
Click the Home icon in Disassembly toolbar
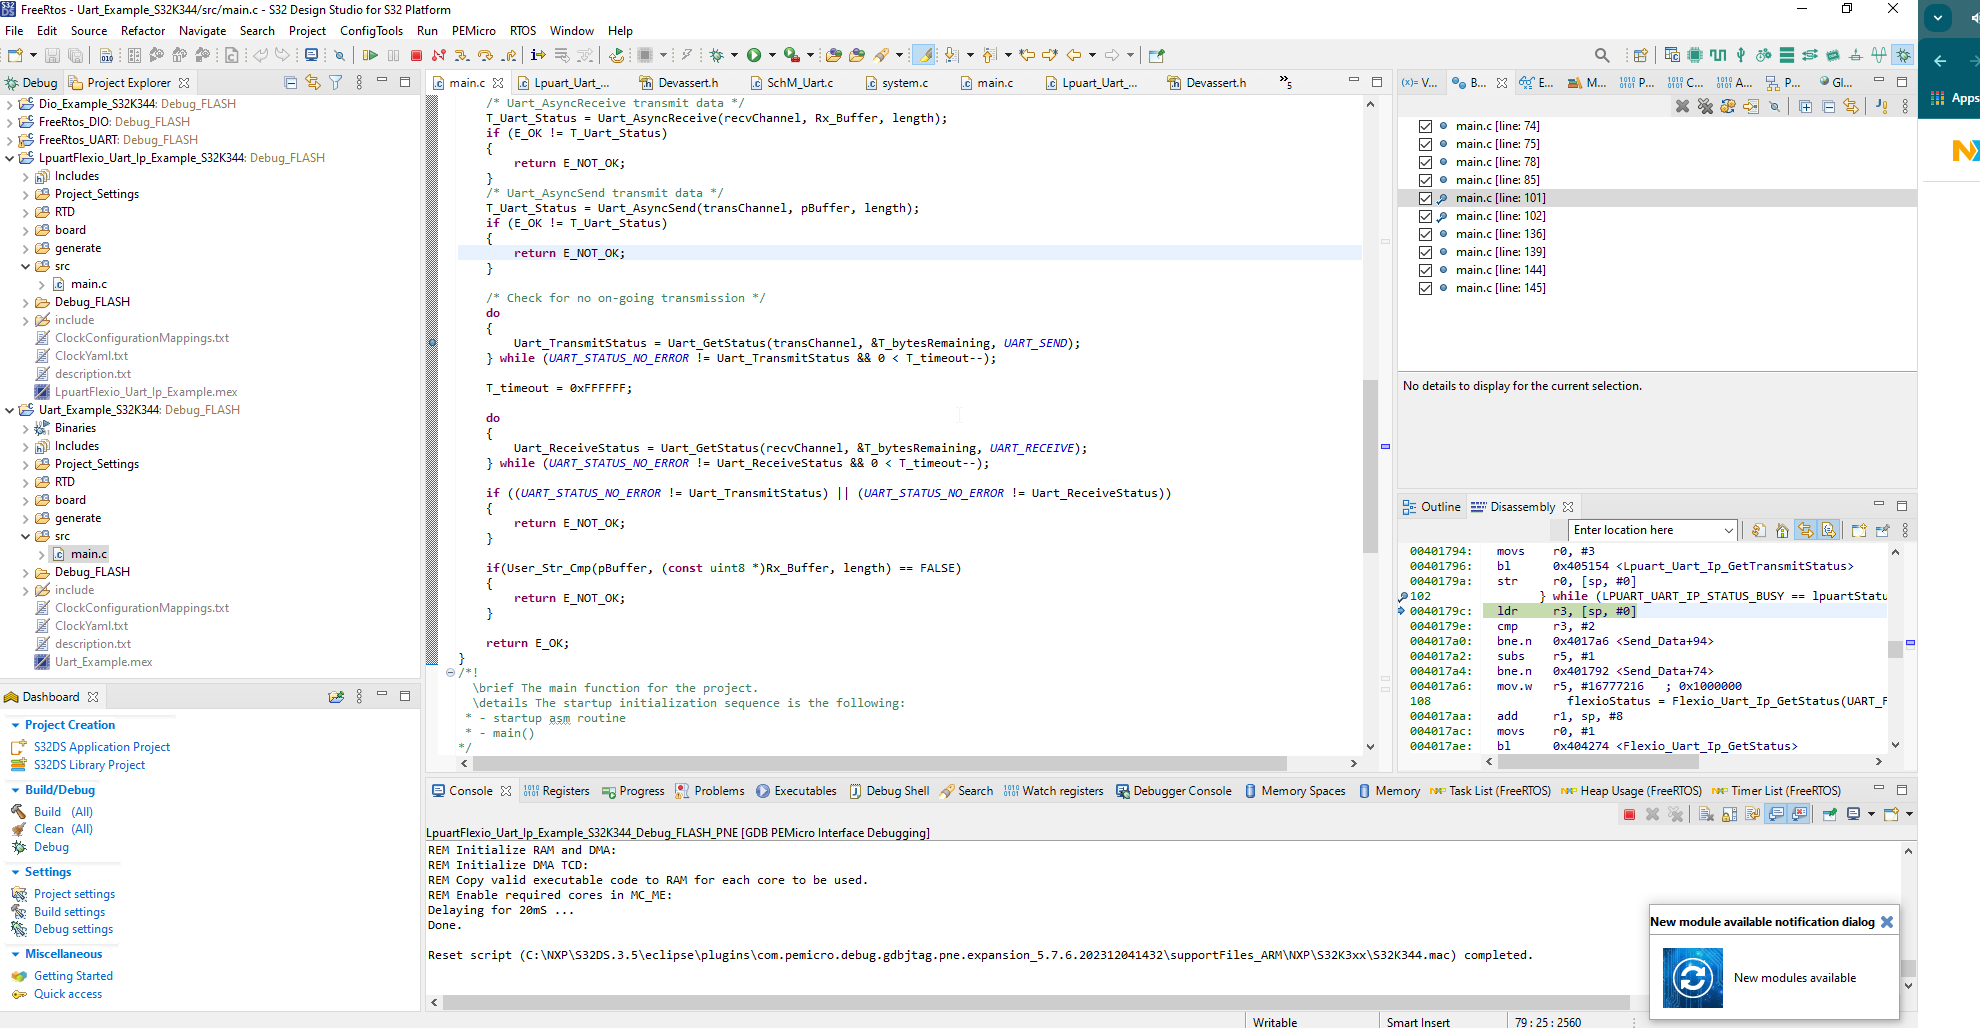pos(1782,530)
